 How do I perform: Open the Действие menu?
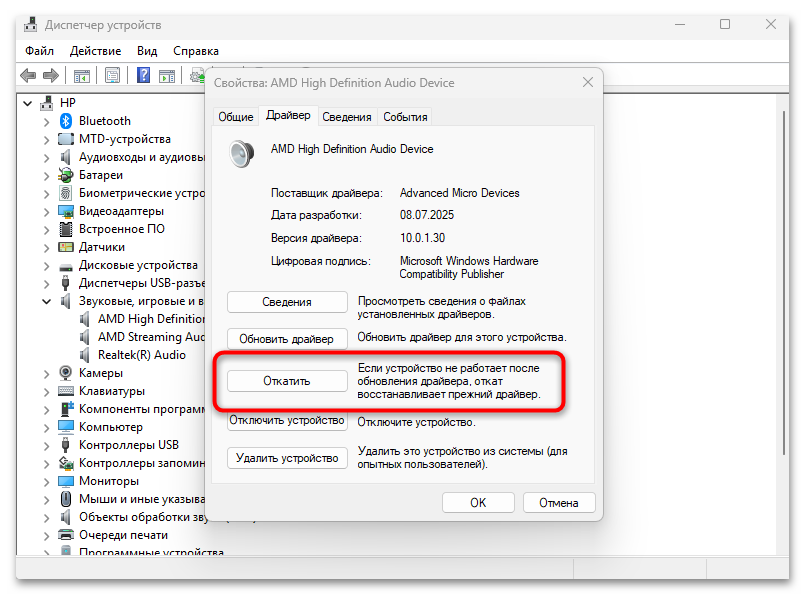coord(95,51)
